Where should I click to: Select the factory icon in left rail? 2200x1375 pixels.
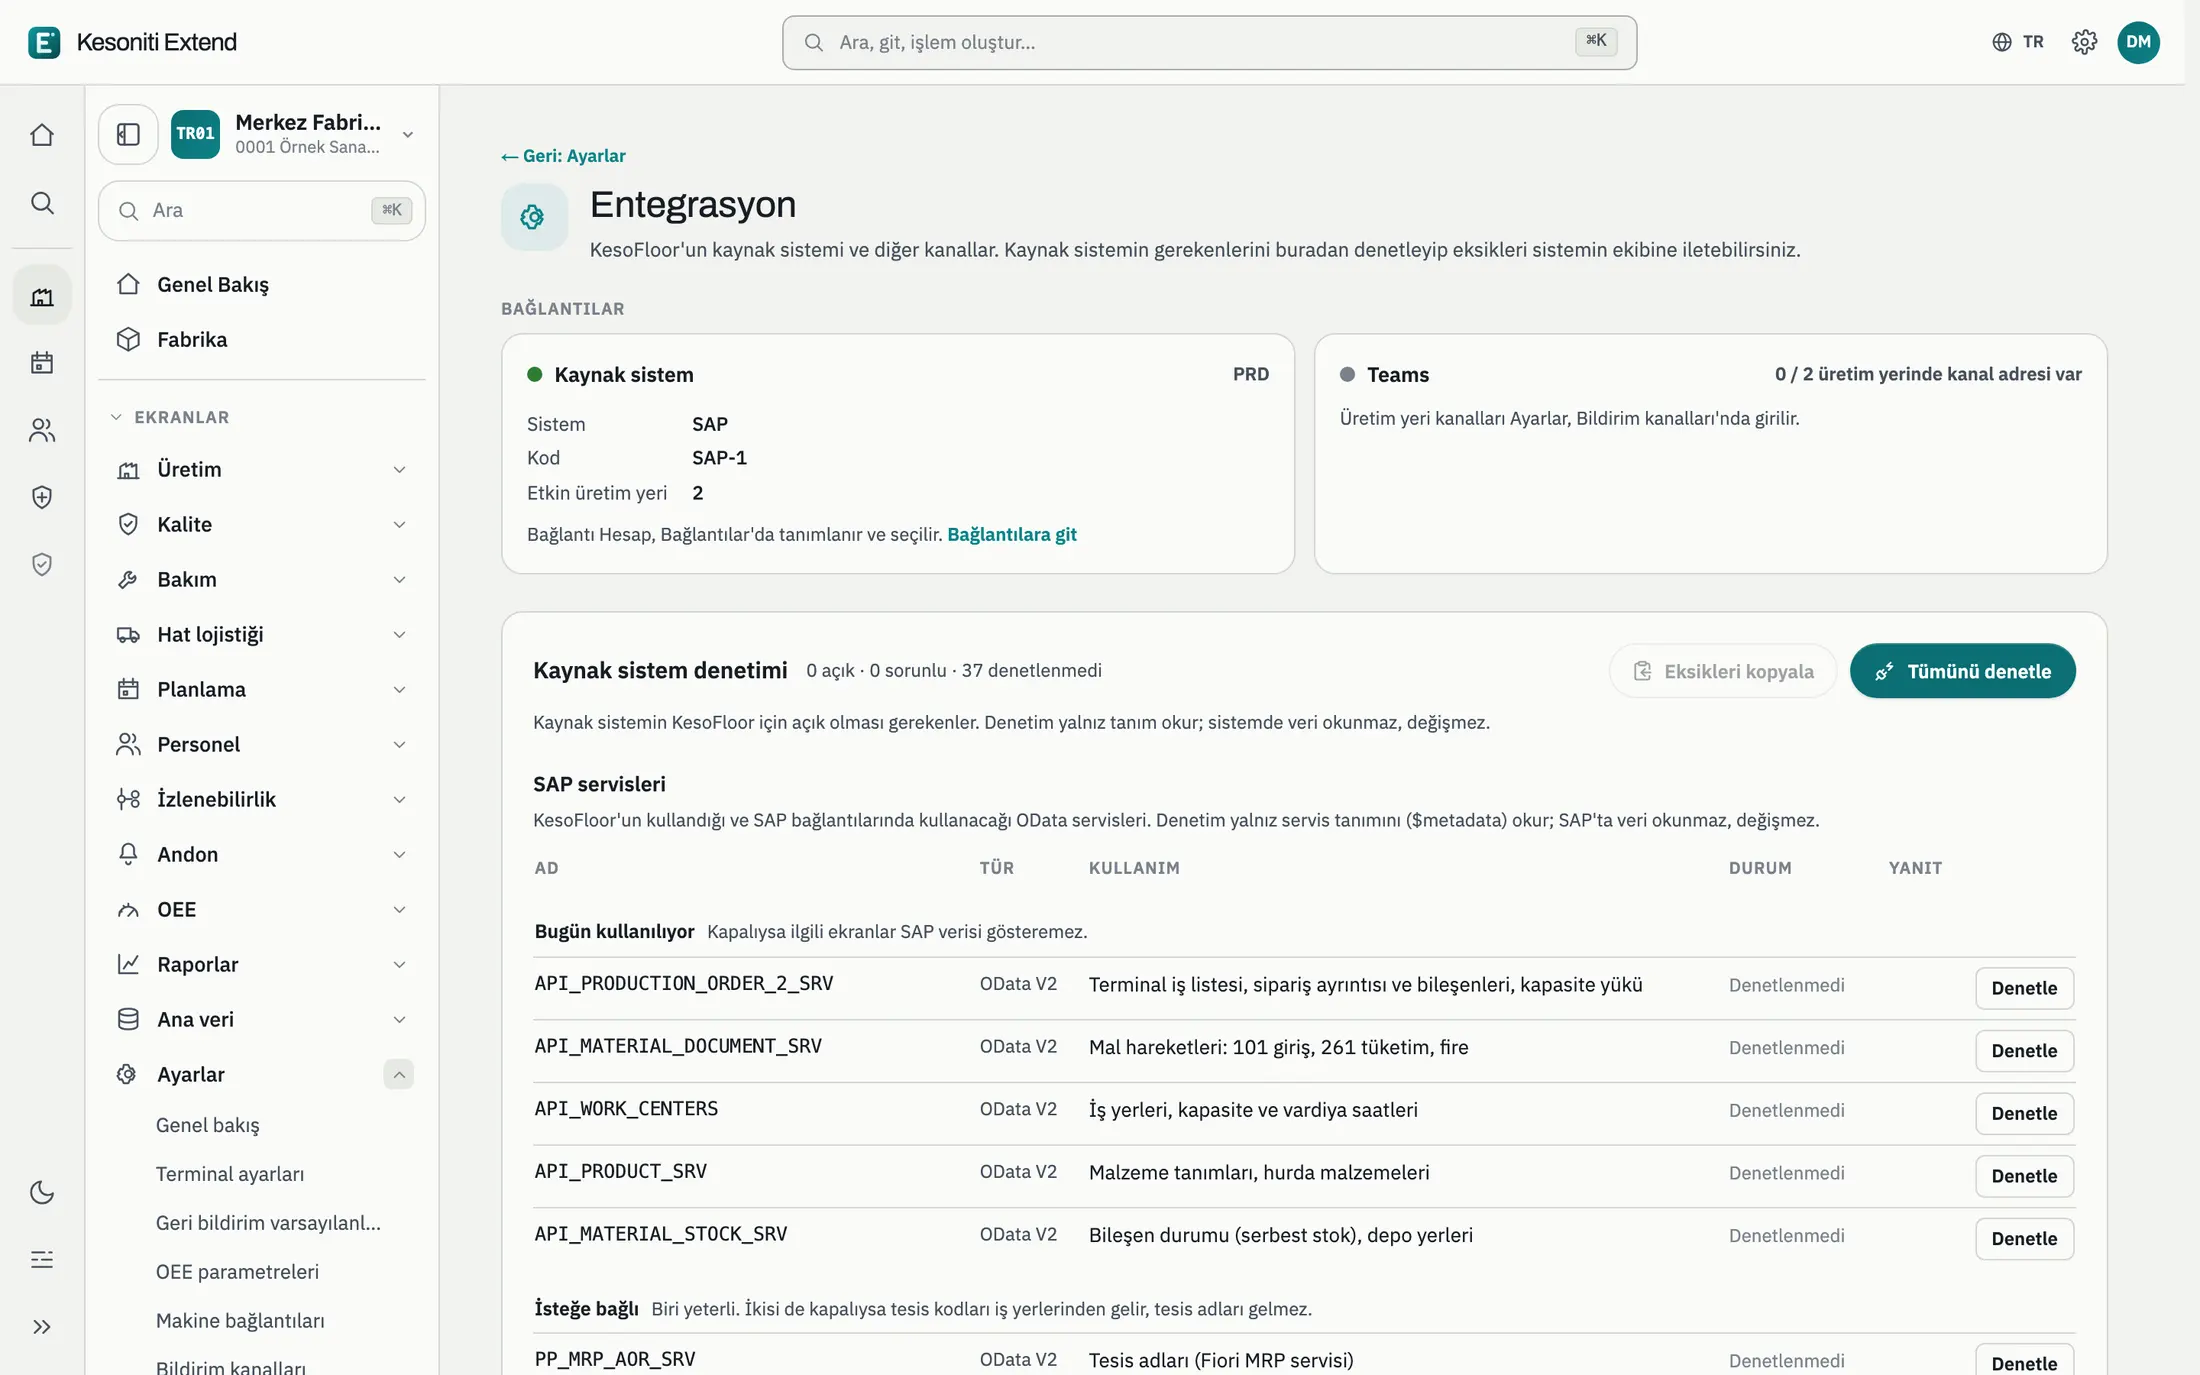[42, 296]
